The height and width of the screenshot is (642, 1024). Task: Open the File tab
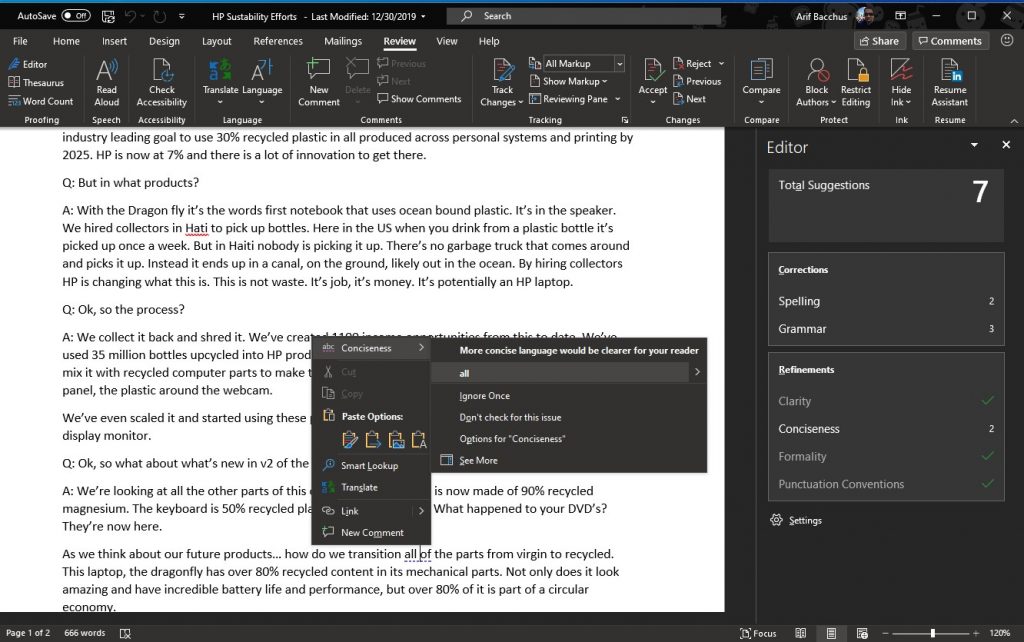pos(20,40)
